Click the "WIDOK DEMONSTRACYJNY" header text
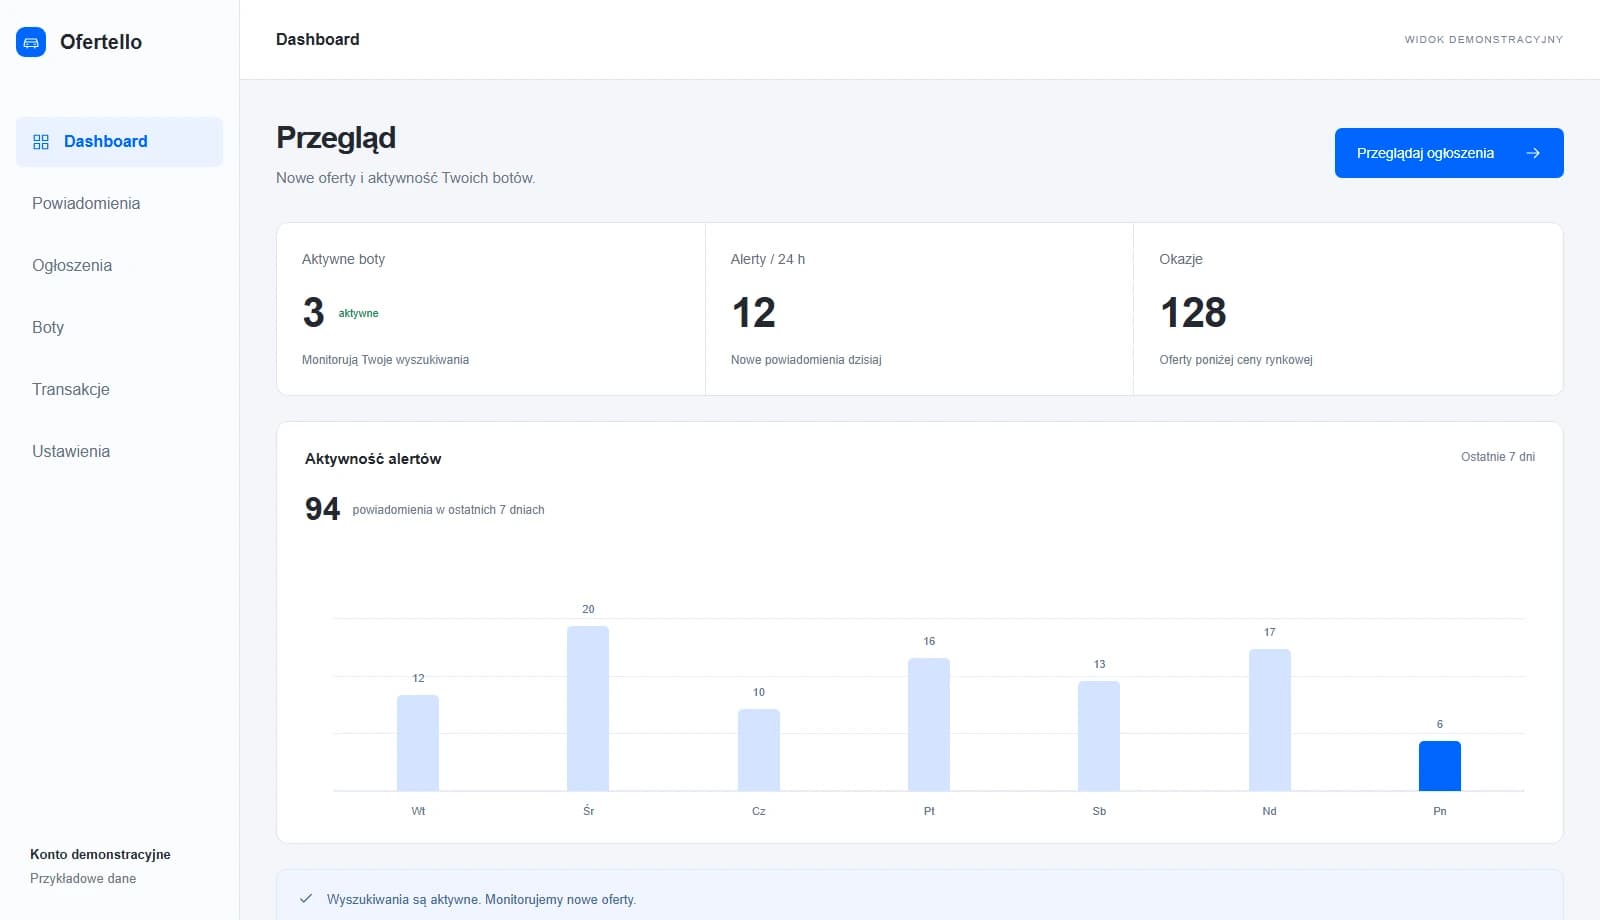 coord(1484,40)
